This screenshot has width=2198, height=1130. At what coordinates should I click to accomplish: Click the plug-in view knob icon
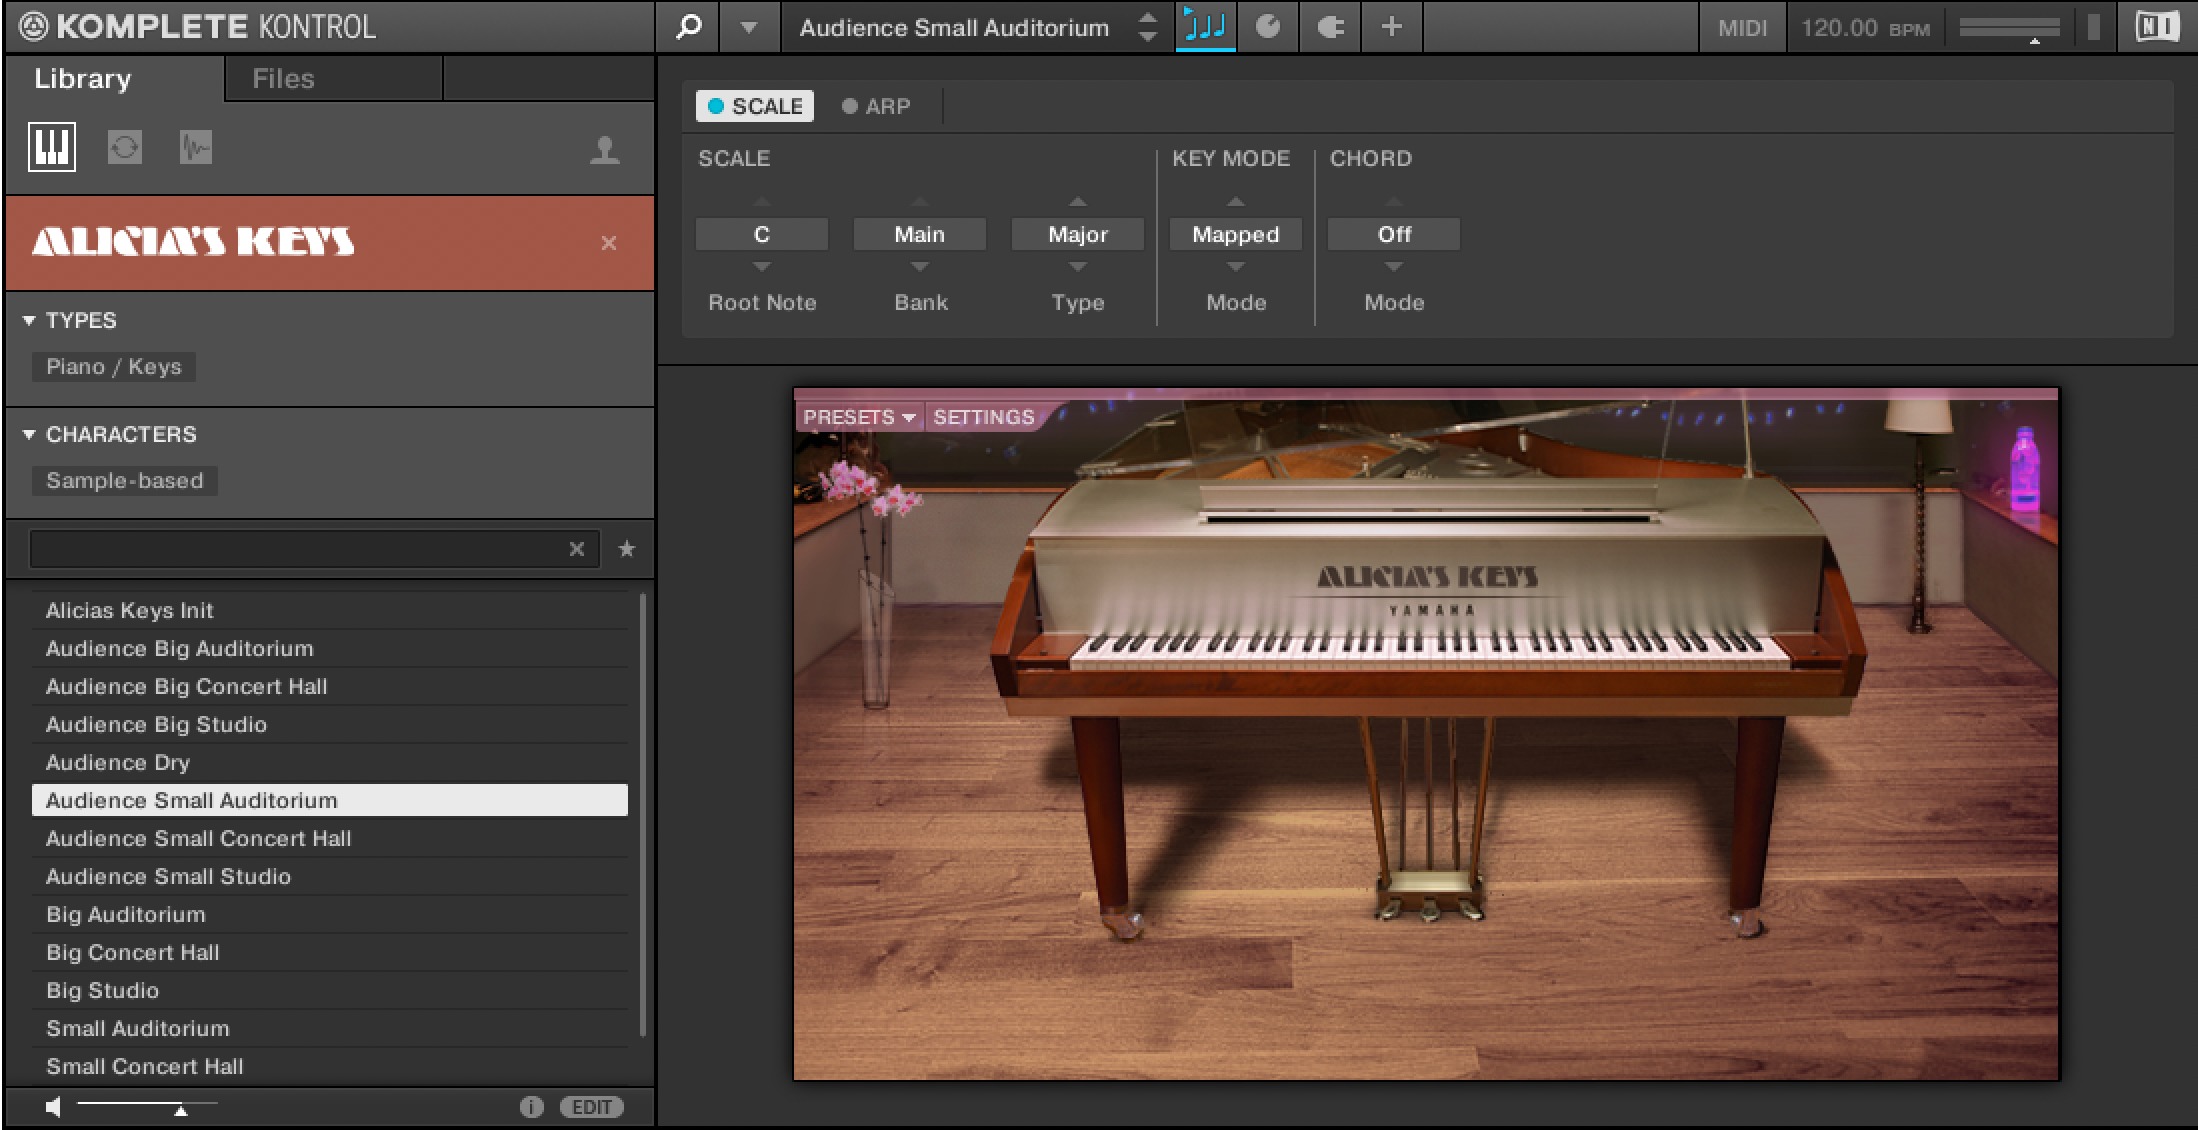click(1268, 27)
